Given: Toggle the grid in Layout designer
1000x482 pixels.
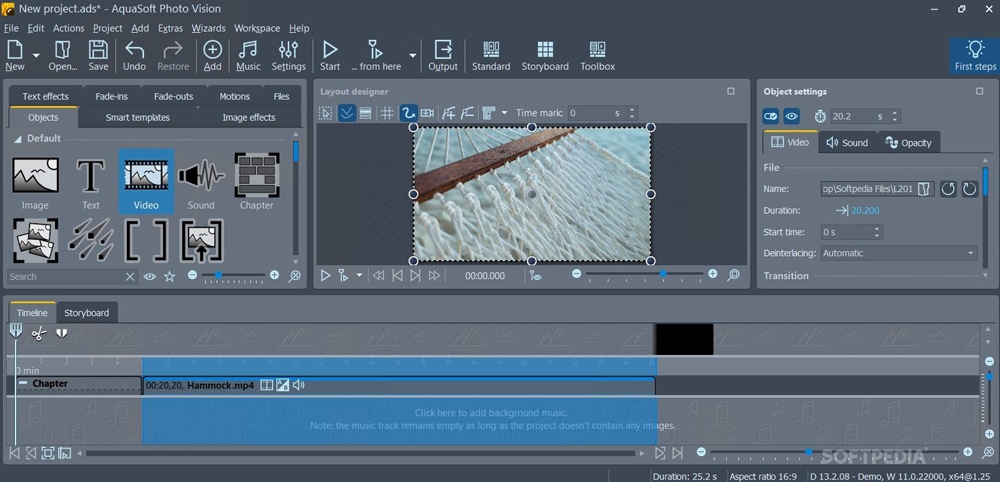Looking at the screenshot, I should 387,113.
